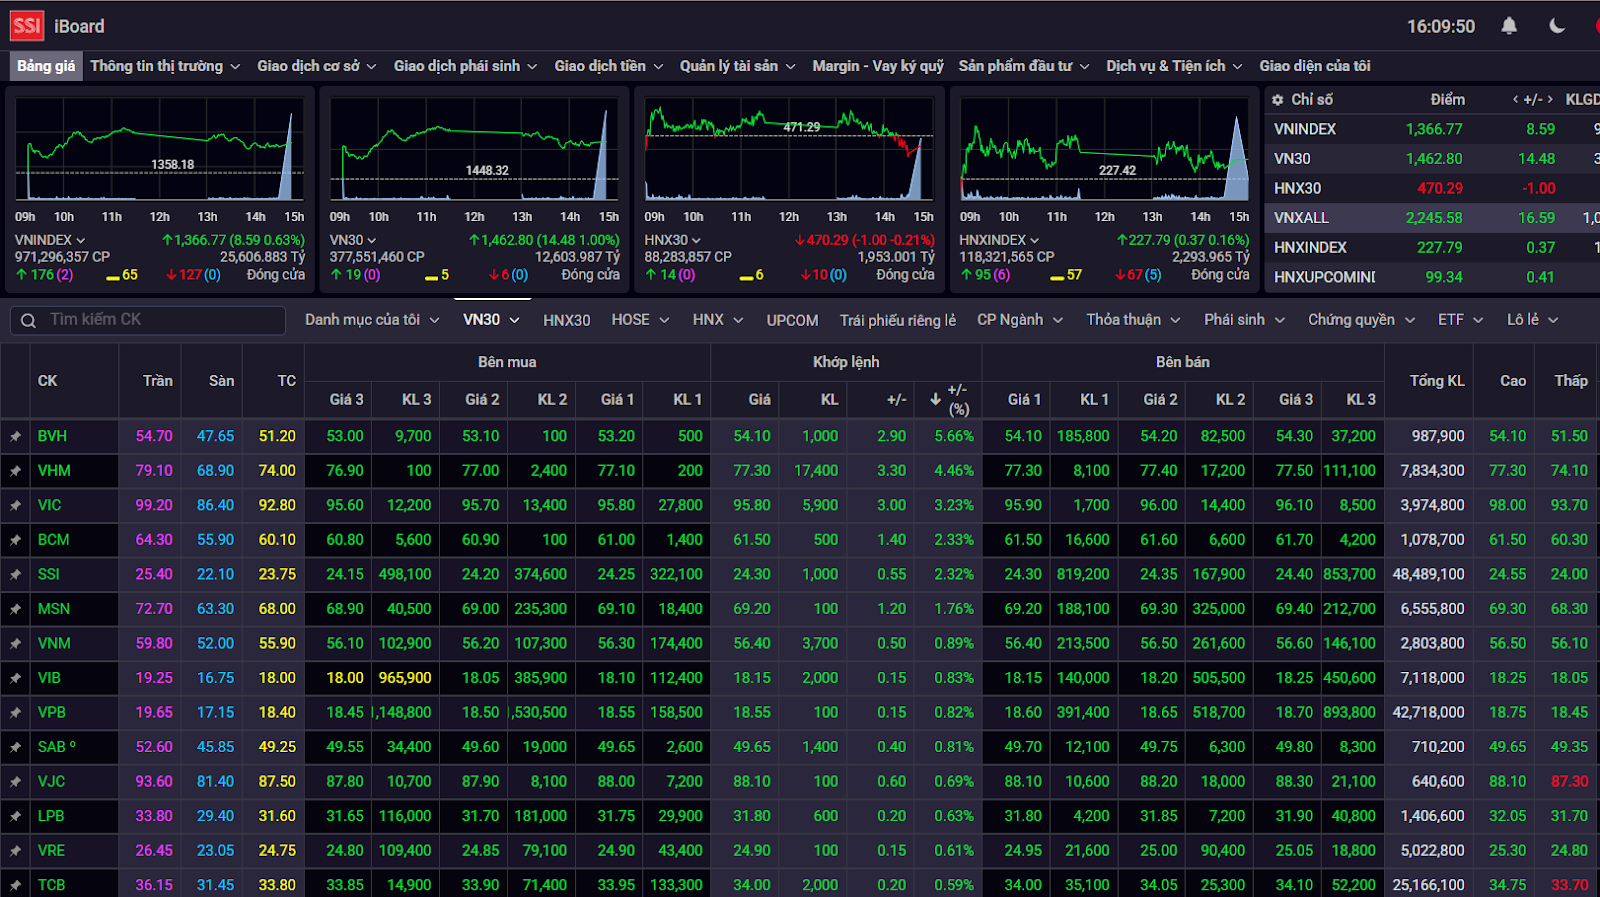Expand the Quản lý tài sản menu
Image resolution: width=1600 pixels, height=897 pixels.
coord(738,66)
